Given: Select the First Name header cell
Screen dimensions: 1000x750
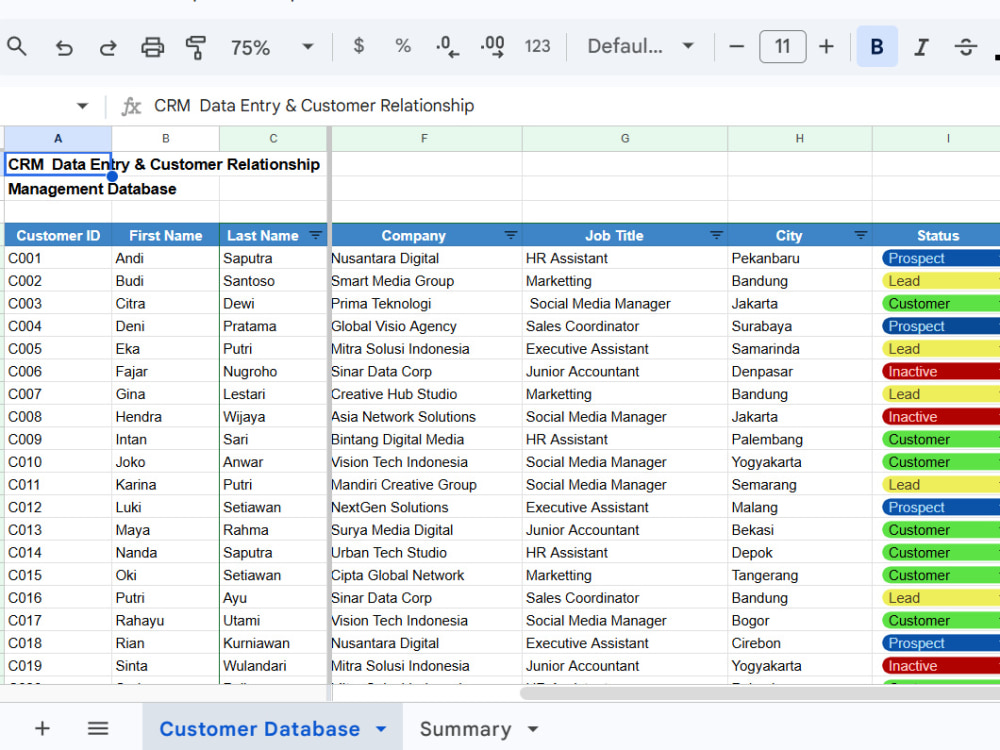Looking at the screenshot, I should (x=166, y=235).
